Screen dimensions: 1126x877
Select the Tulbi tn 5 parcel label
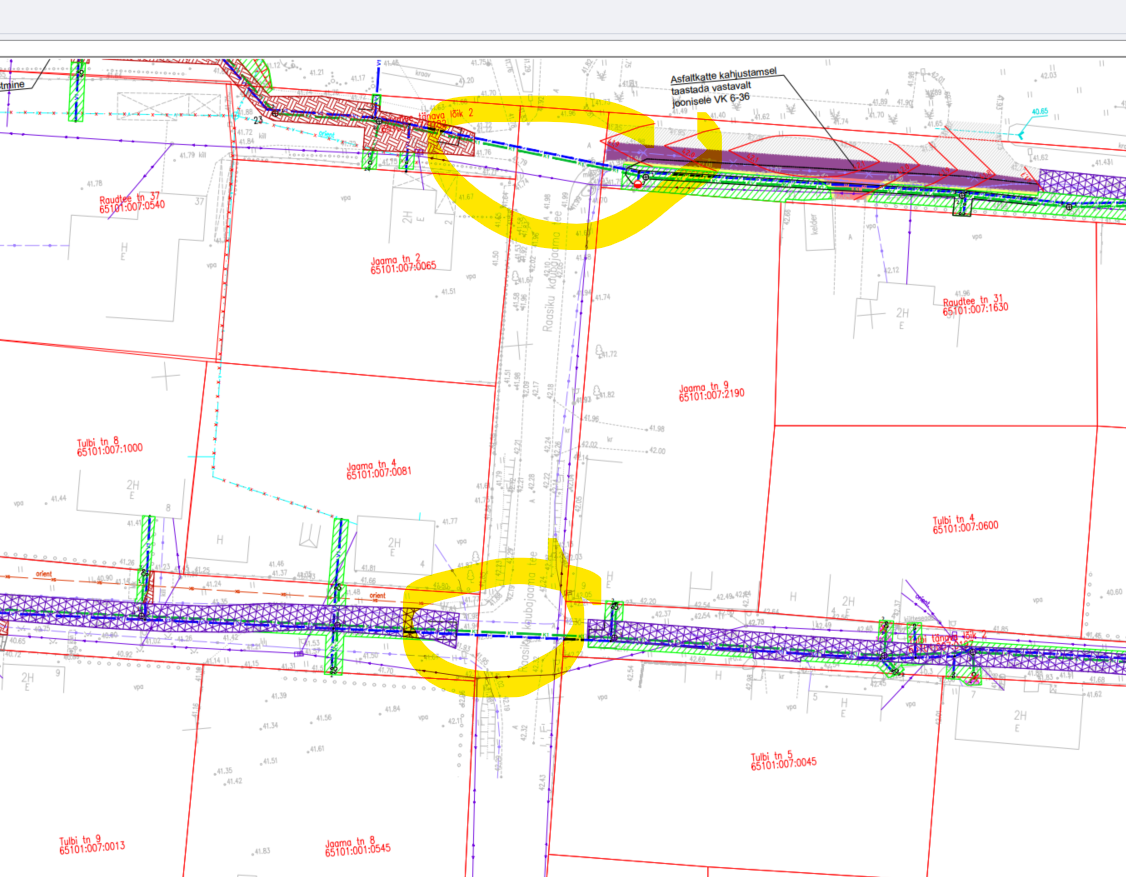784,759
